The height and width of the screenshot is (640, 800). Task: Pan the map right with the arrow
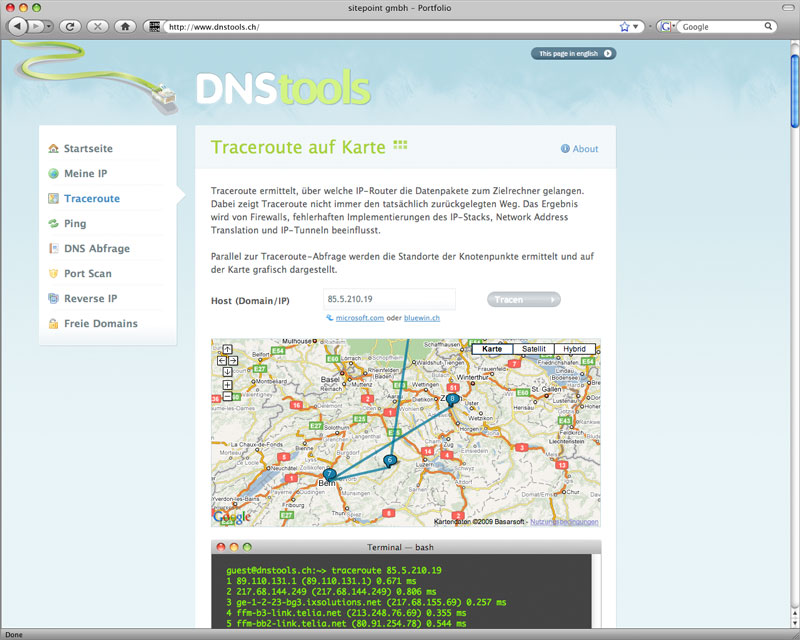click(x=233, y=361)
